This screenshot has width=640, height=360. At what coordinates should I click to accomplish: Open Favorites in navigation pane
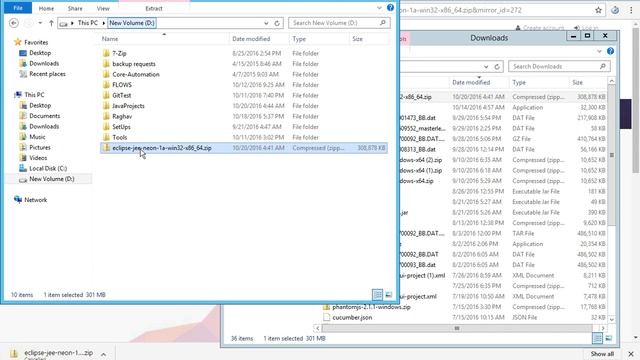click(36, 42)
